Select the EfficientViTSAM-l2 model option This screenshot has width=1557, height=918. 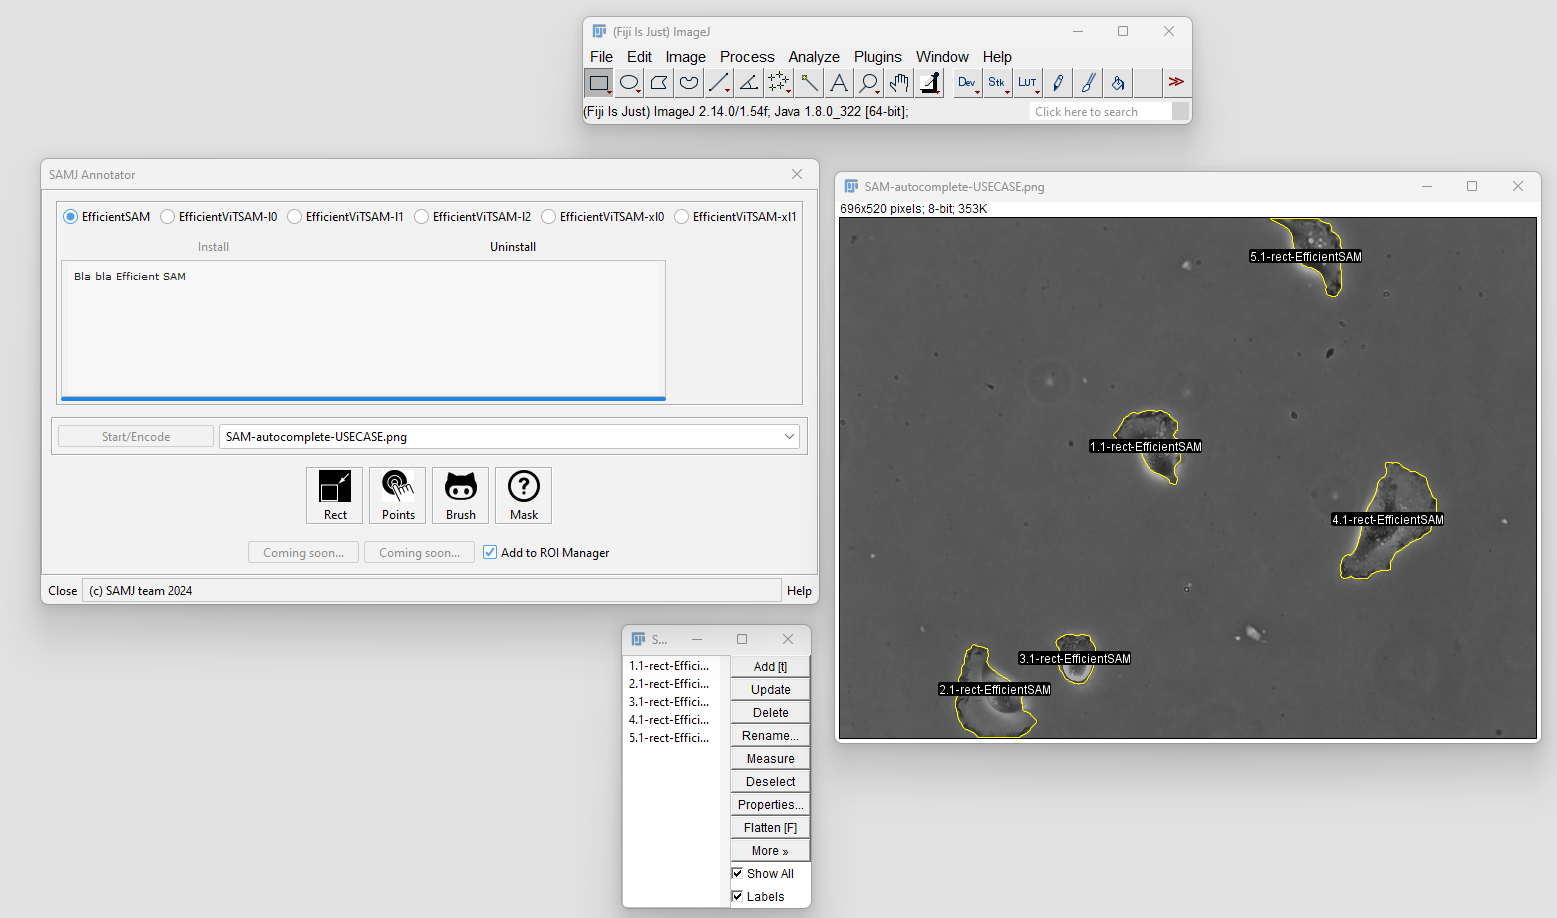coord(473,216)
